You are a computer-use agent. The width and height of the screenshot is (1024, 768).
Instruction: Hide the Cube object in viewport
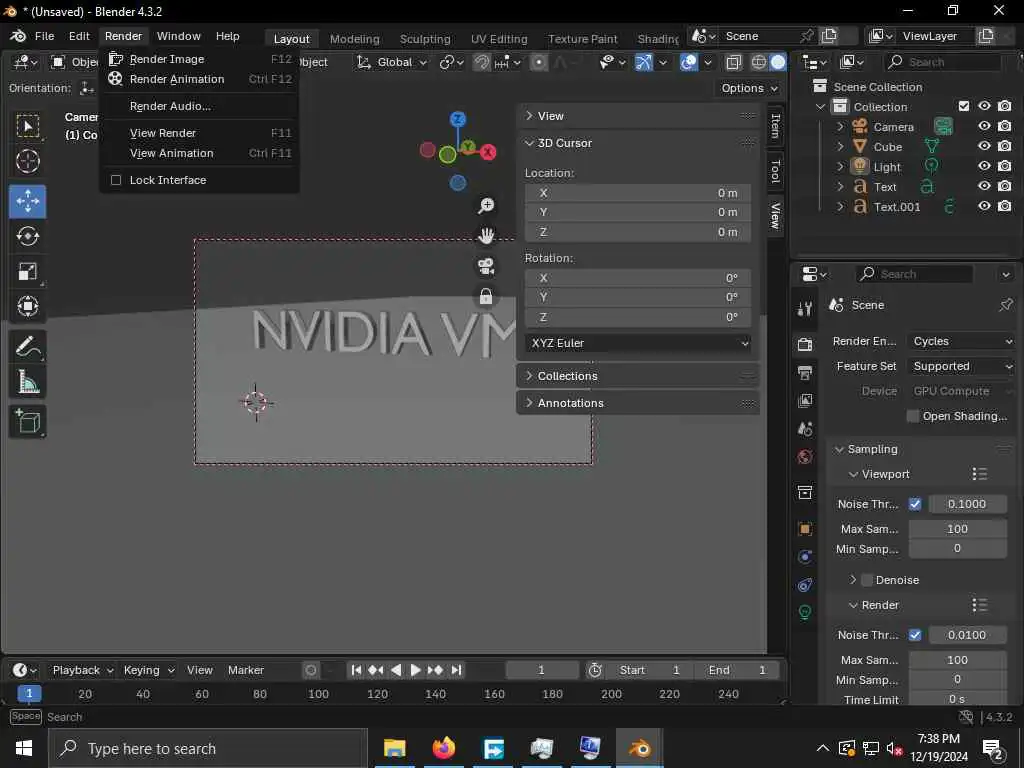(984, 146)
